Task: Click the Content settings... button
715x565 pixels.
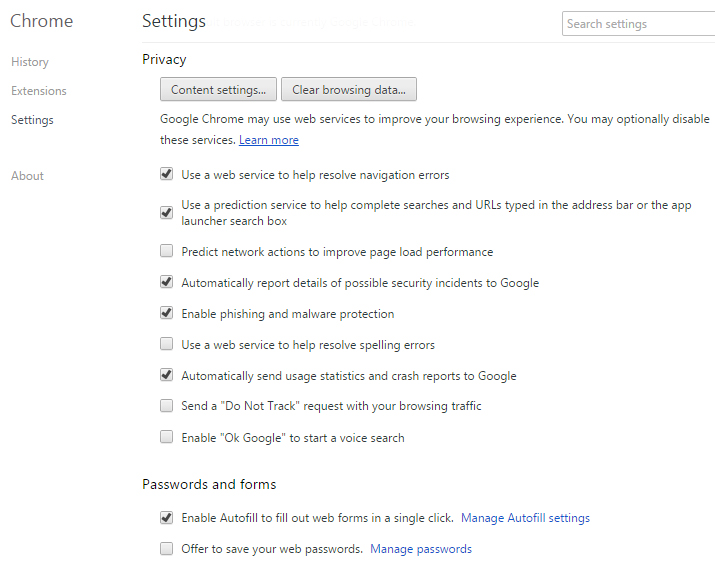Action: tap(218, 89)
